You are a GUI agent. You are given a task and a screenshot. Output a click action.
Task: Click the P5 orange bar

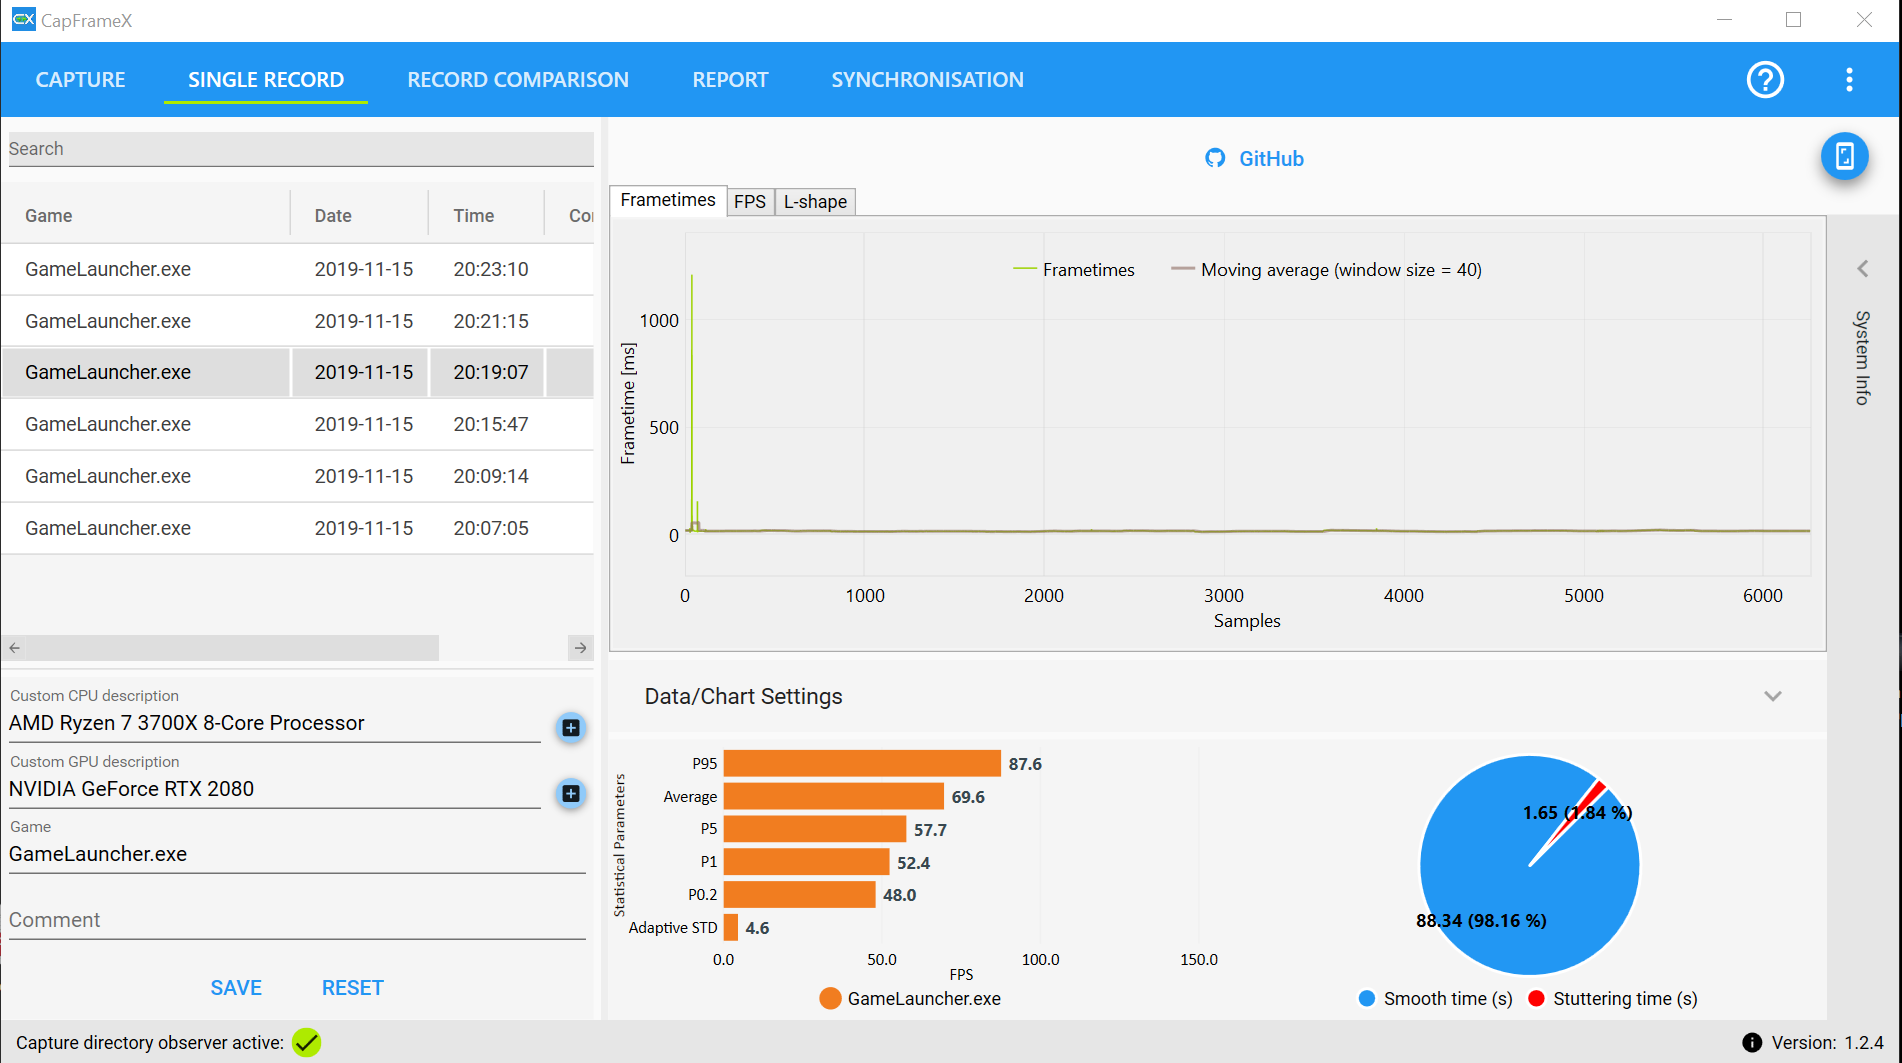(815, 830)
